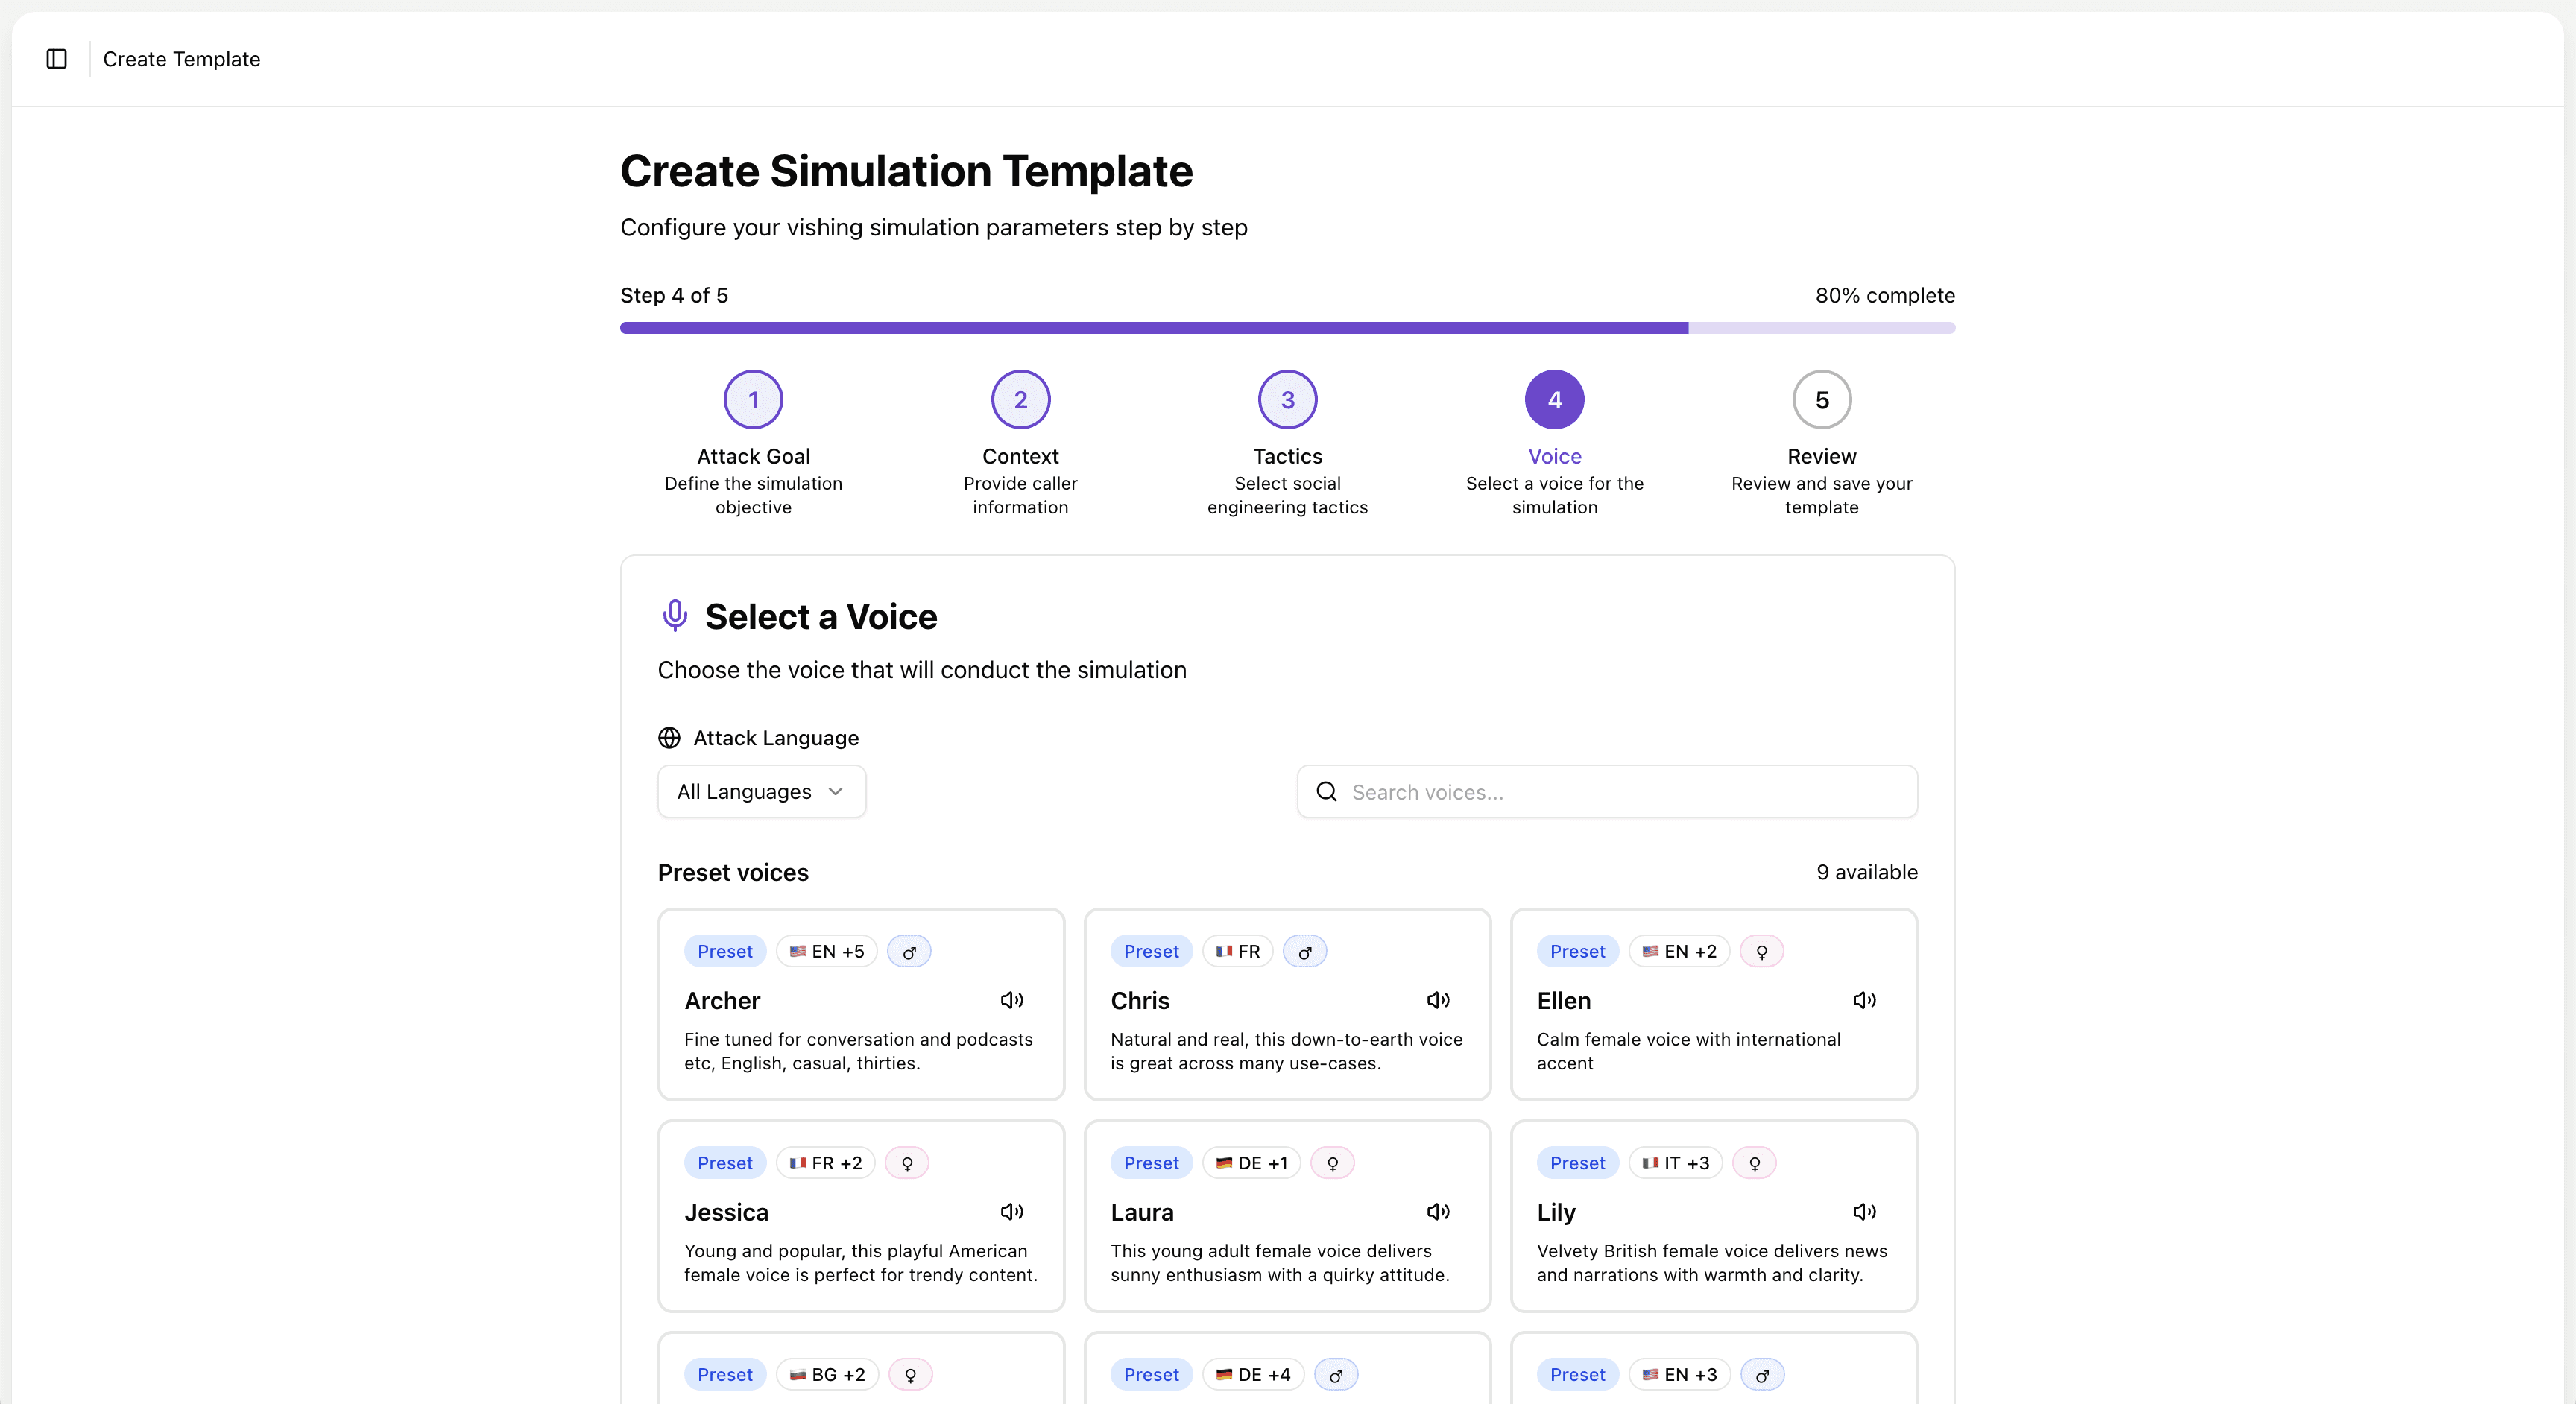Jump to step 5 Review
Image resolution: width=2576 pixels, height=1404 pixels.
click(1821, 400)
